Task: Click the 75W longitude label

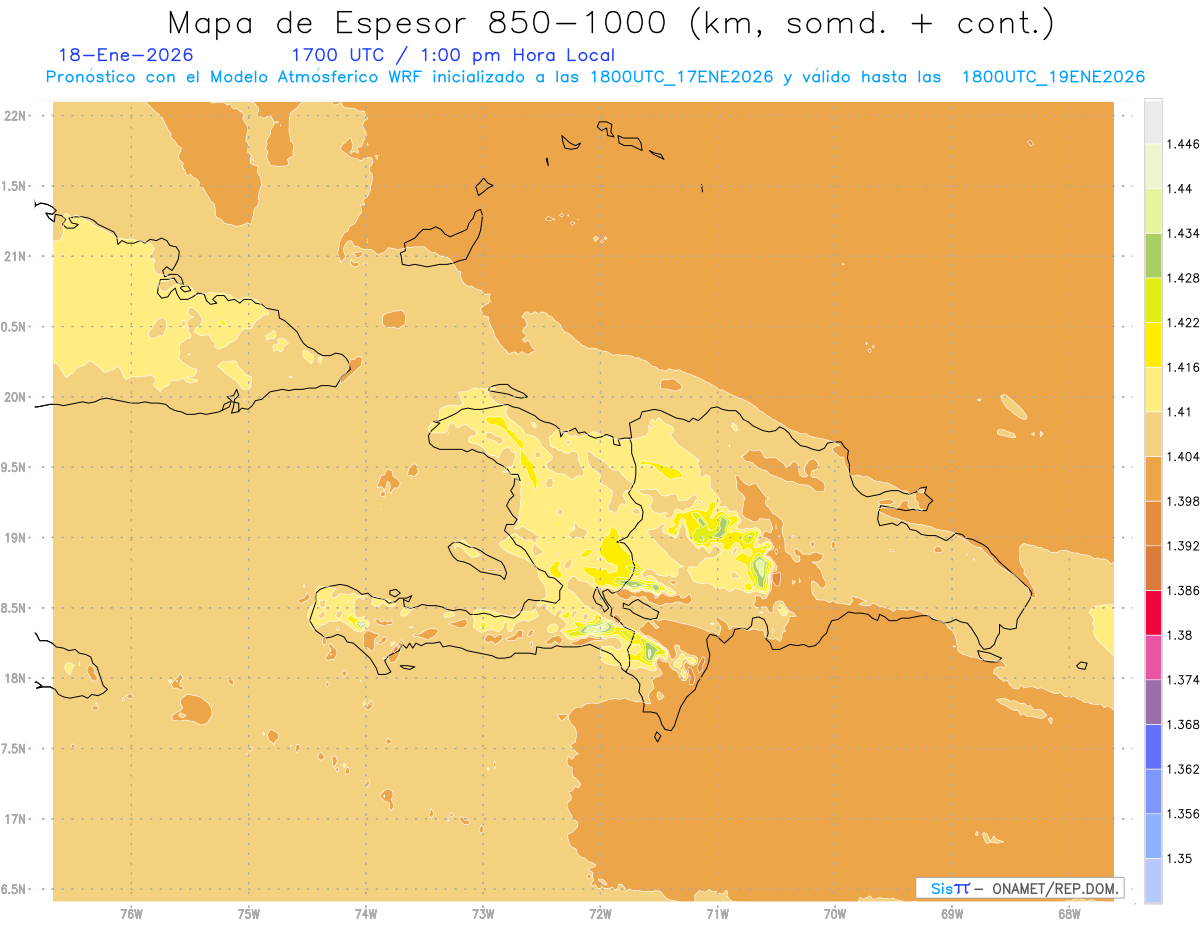Action: pyautogui.click(x=249, y=913)
